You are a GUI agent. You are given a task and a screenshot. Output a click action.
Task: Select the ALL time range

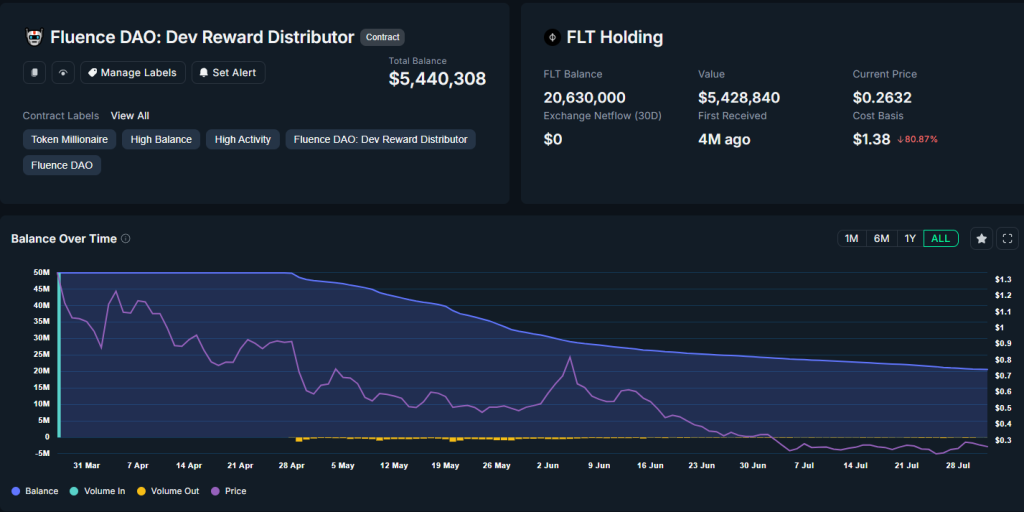pos(941,238)
